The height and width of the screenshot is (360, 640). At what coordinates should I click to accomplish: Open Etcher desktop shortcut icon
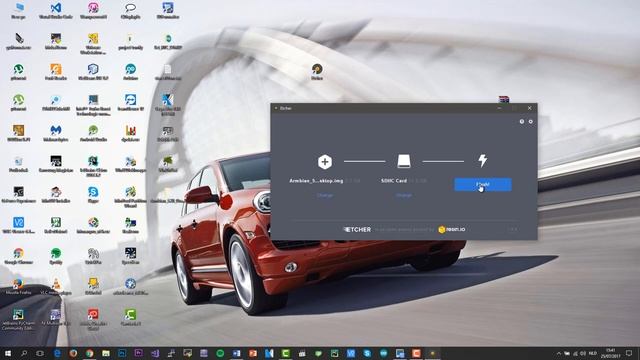pyautogui.click(x=317, y=71)
